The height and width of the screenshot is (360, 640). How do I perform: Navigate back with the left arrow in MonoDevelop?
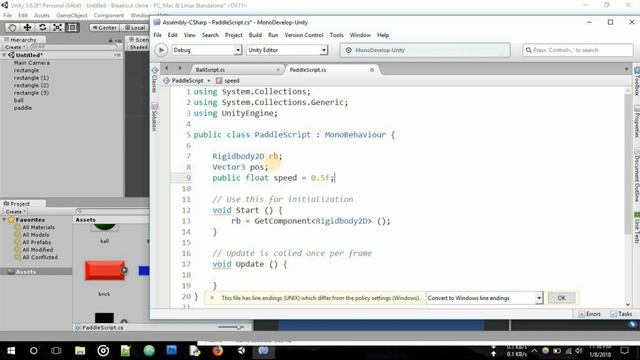point(167,68)
